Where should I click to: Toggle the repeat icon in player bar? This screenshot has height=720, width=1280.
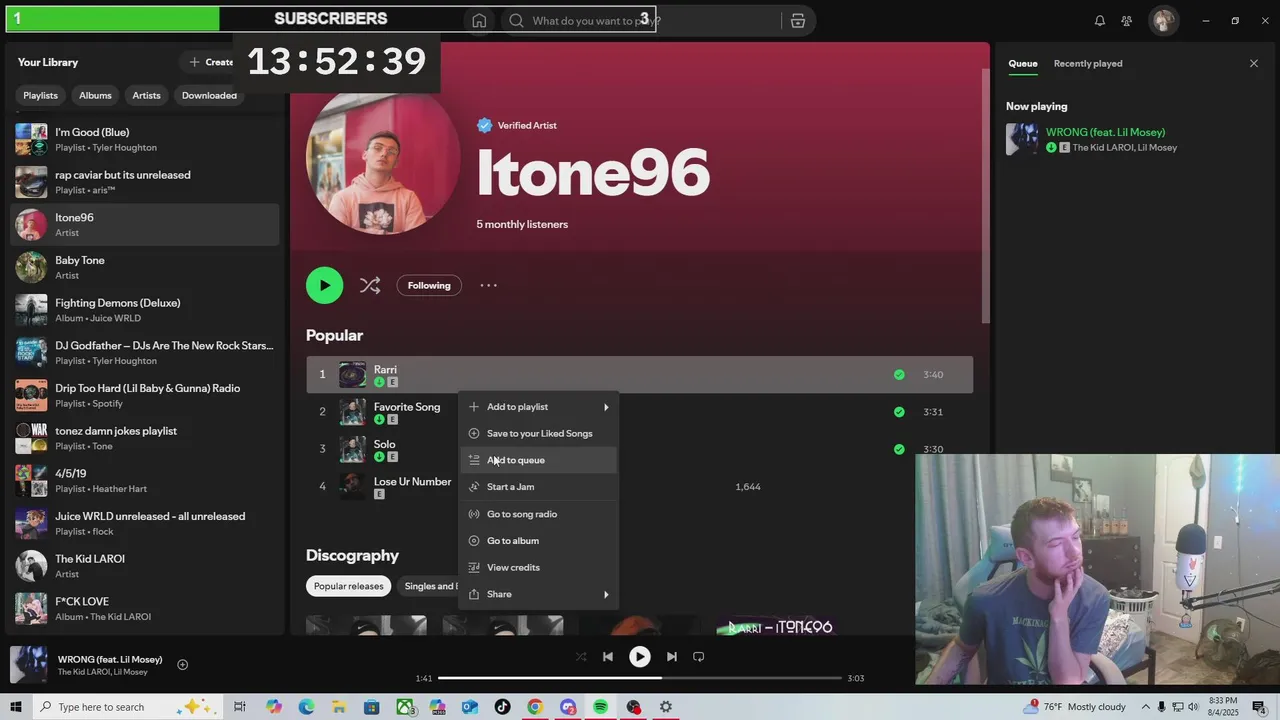click(x=699, y=657)
